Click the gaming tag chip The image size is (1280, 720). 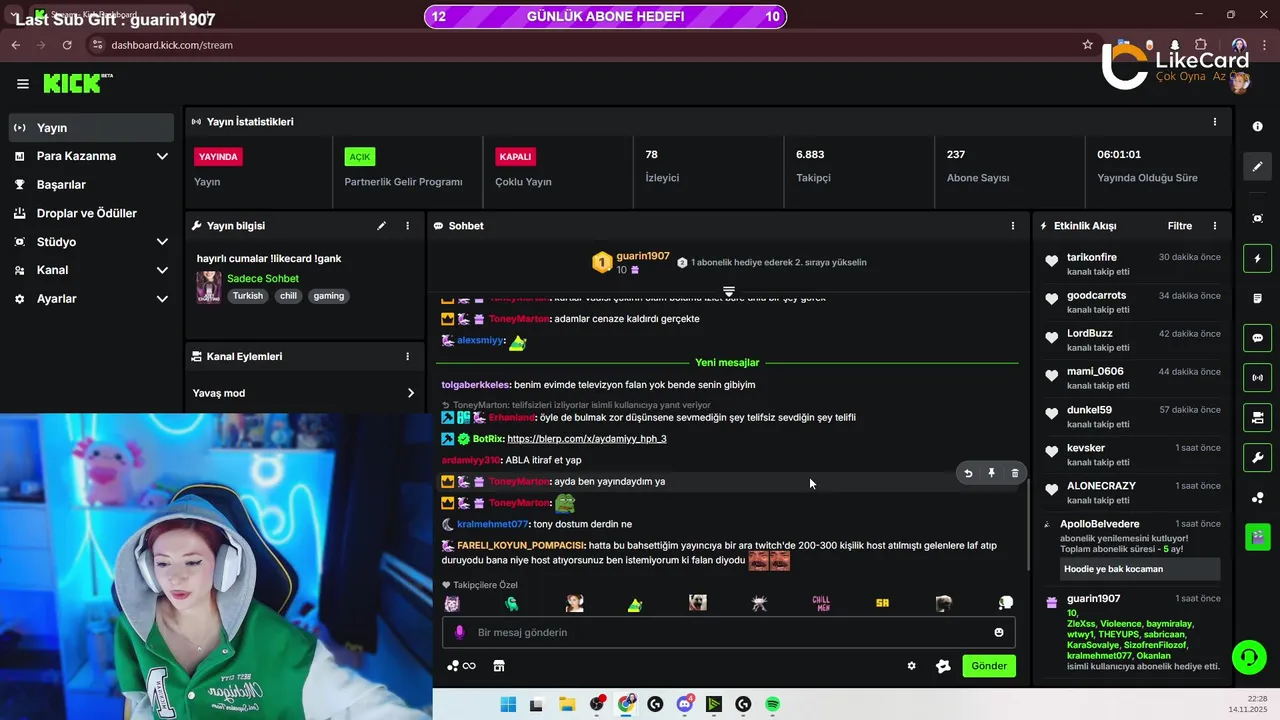(x=328, y=296)
